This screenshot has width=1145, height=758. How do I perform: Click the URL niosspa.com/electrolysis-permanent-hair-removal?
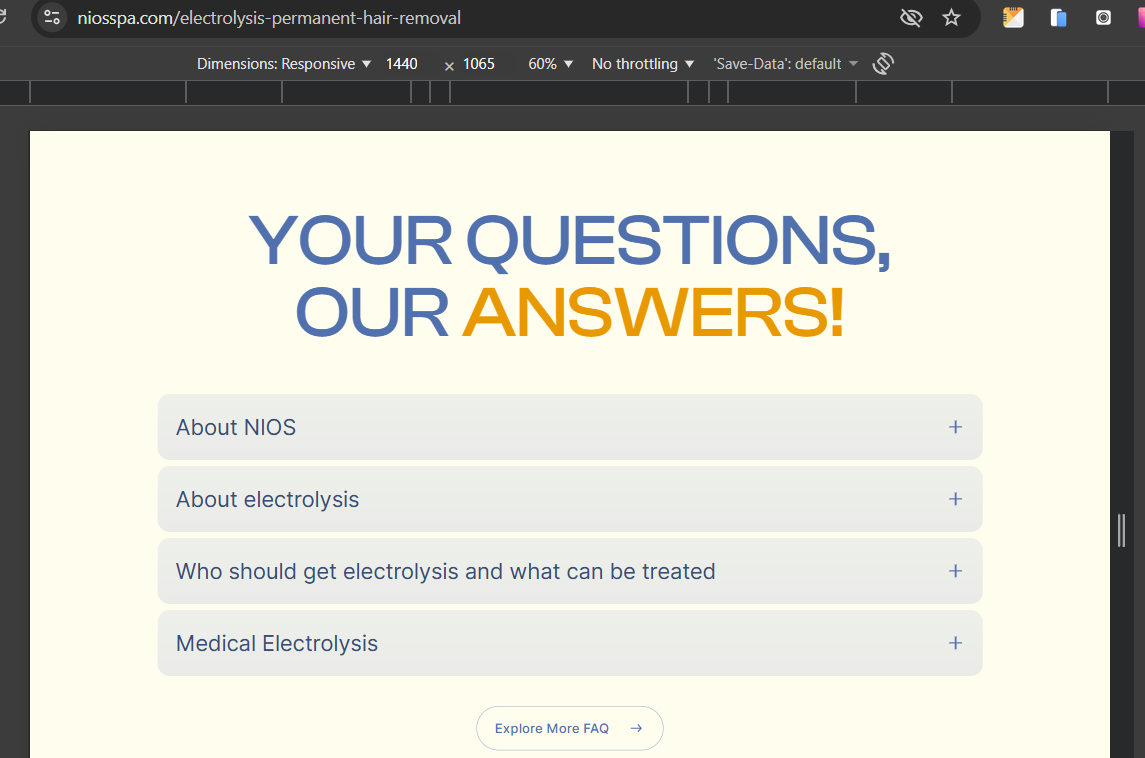click(x=269, y=18)
